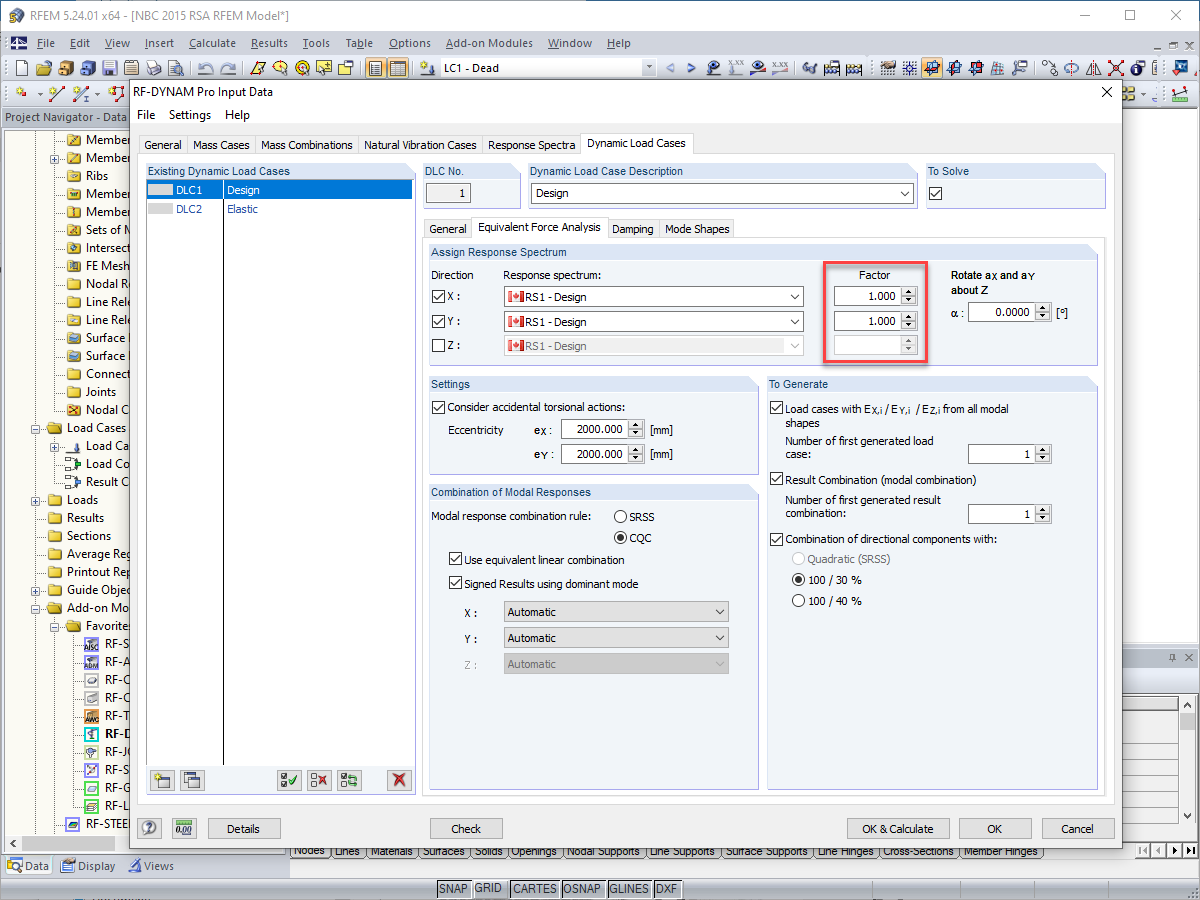Image resolution: width=1200 pixels, height=900 pixels.
Task: Open the Dynamic Load Case Description dropdown
Action: pyautogui.click(x=905, y=193)
